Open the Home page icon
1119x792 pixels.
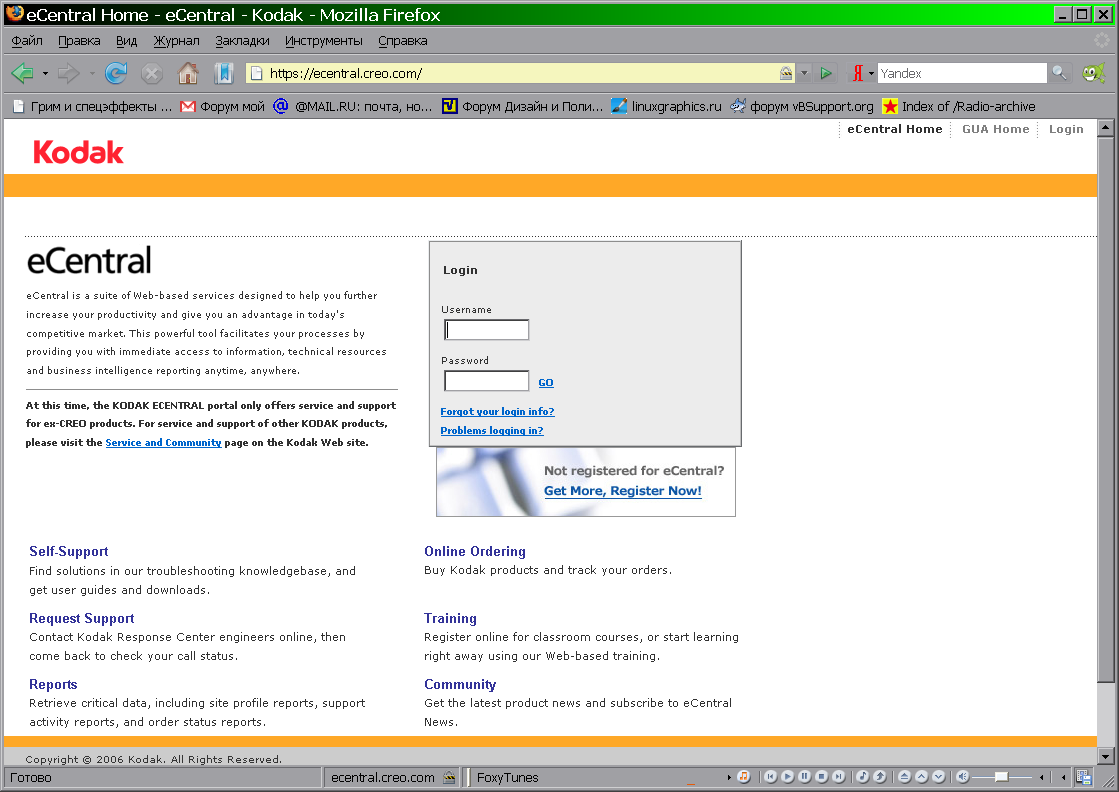coord(188,73)
